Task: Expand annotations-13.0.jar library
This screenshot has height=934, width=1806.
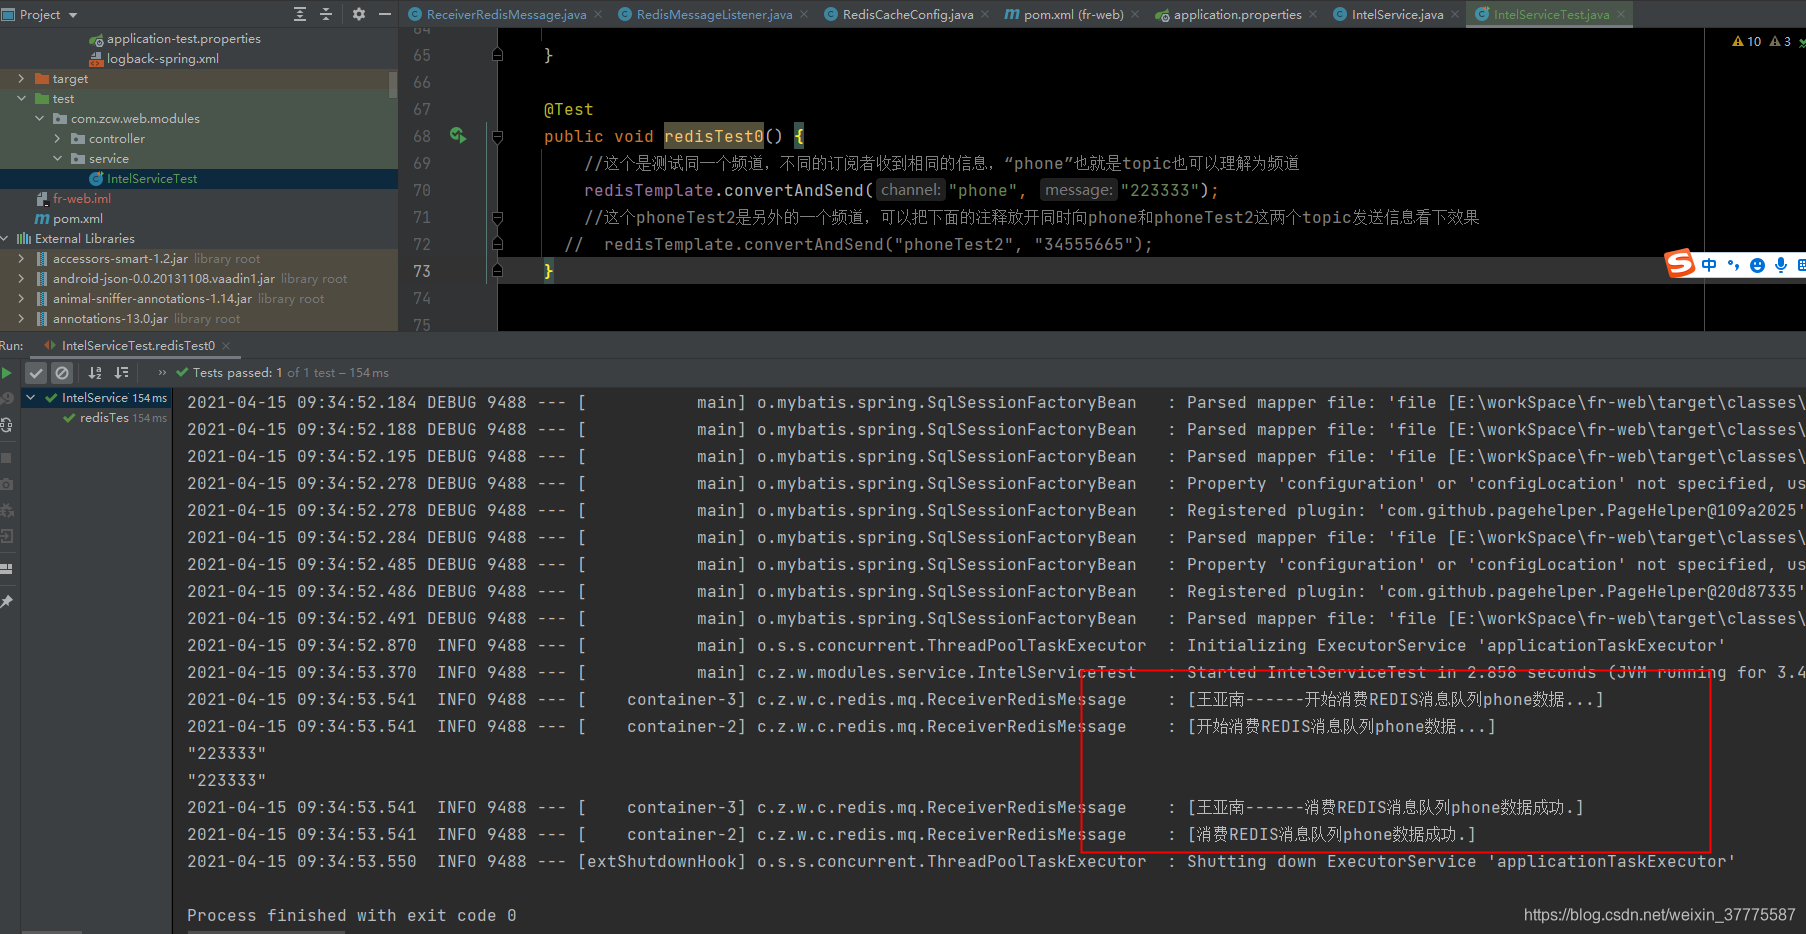Action: 21,318
